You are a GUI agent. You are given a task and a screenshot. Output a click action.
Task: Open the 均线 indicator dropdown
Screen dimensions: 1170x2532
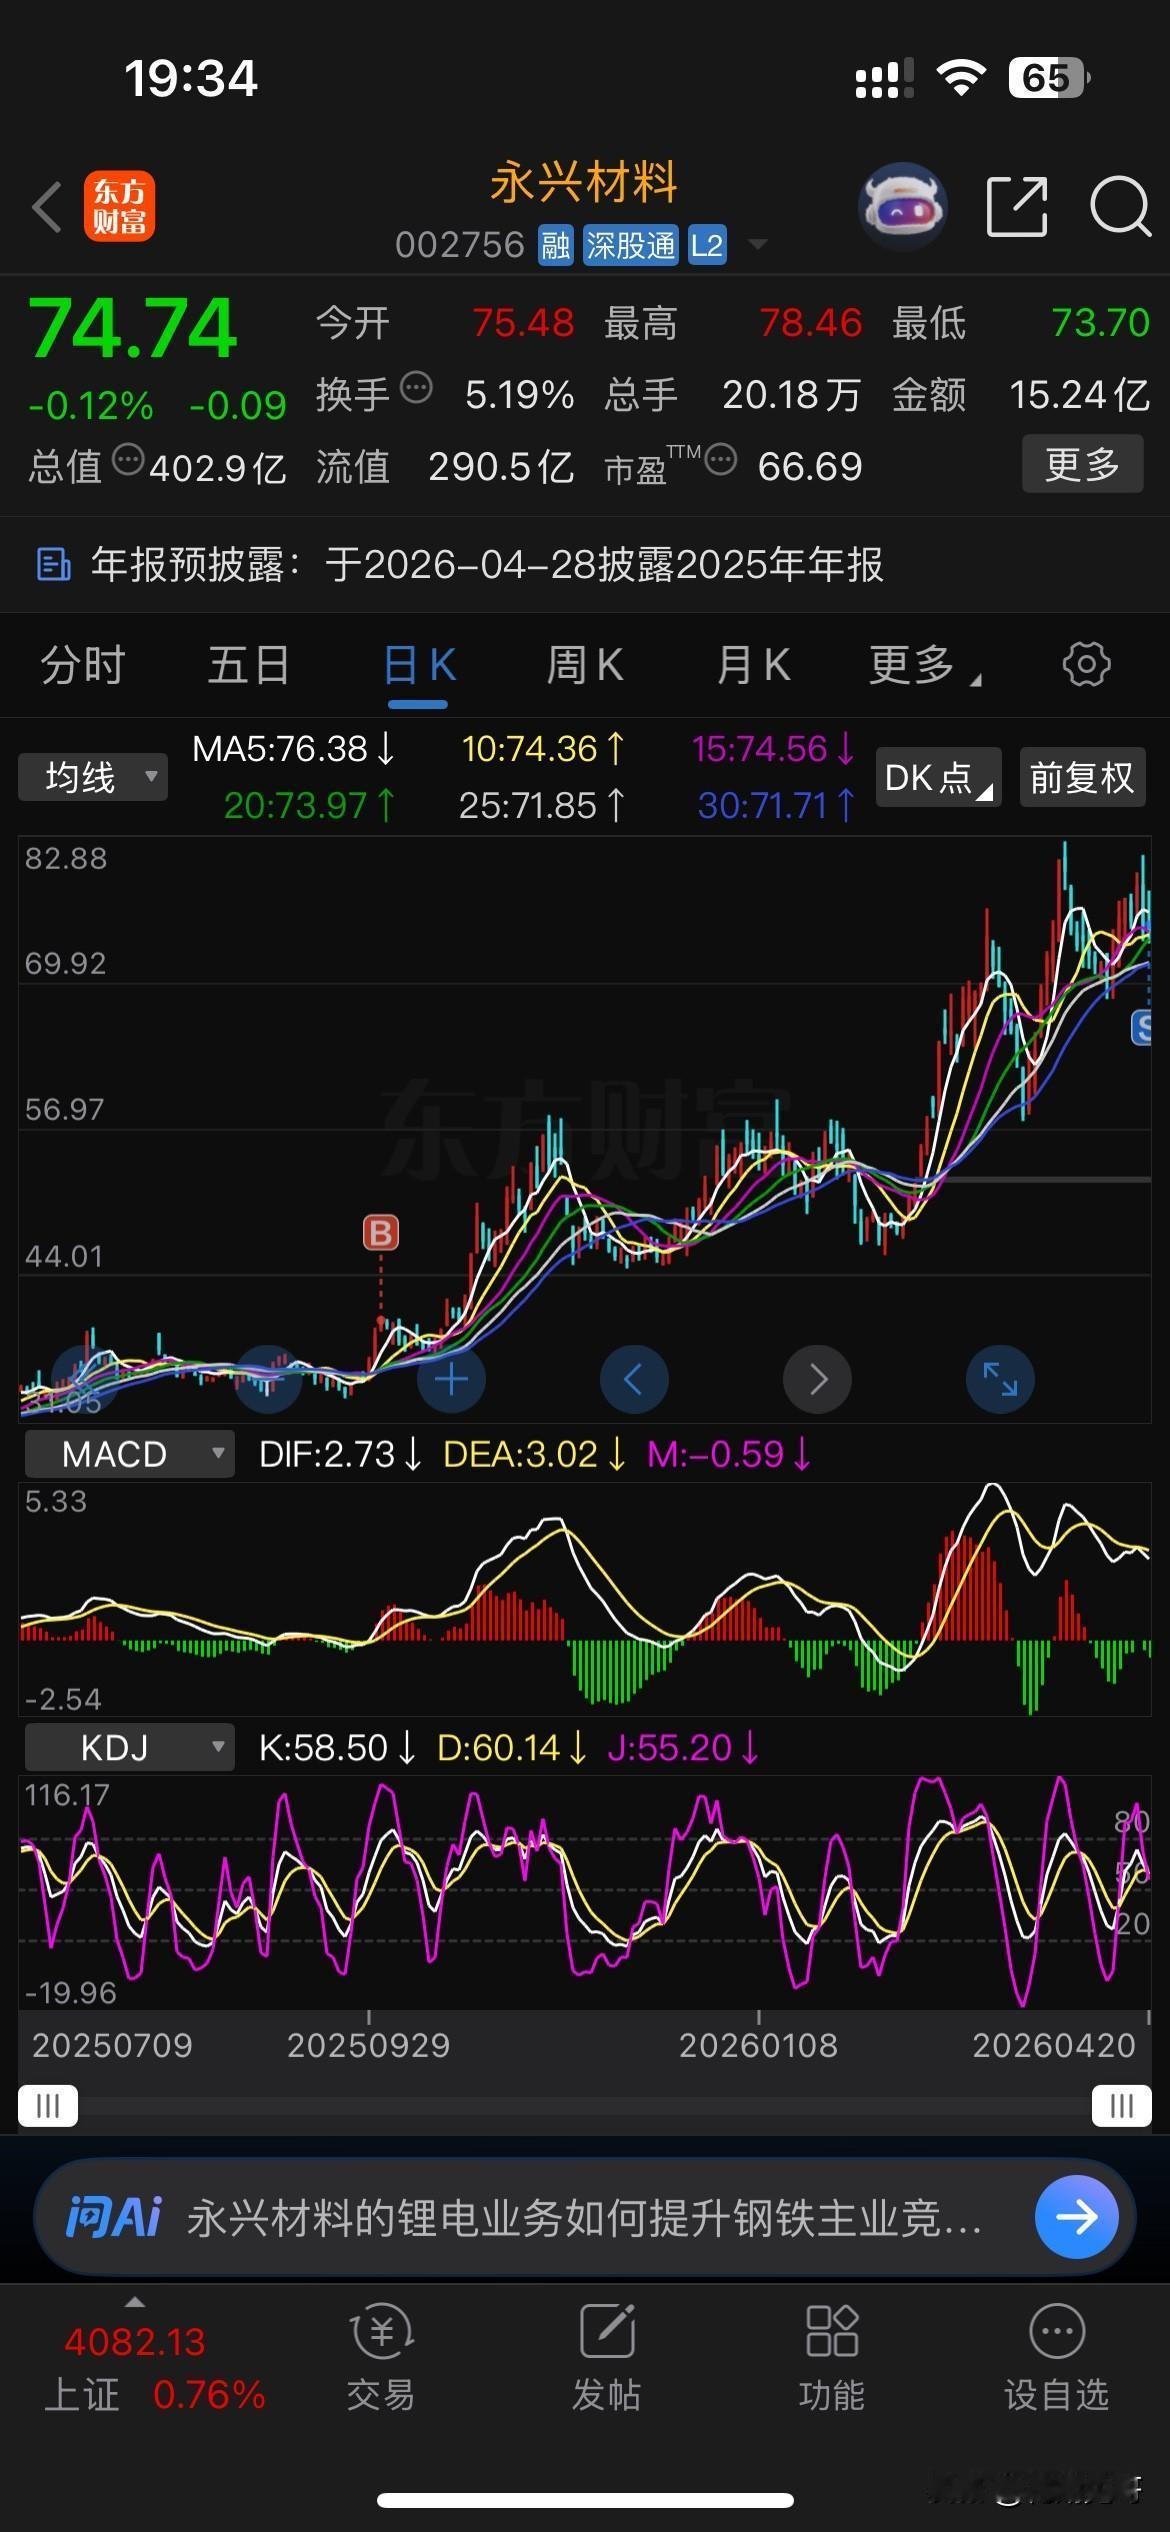pos(93,777)
